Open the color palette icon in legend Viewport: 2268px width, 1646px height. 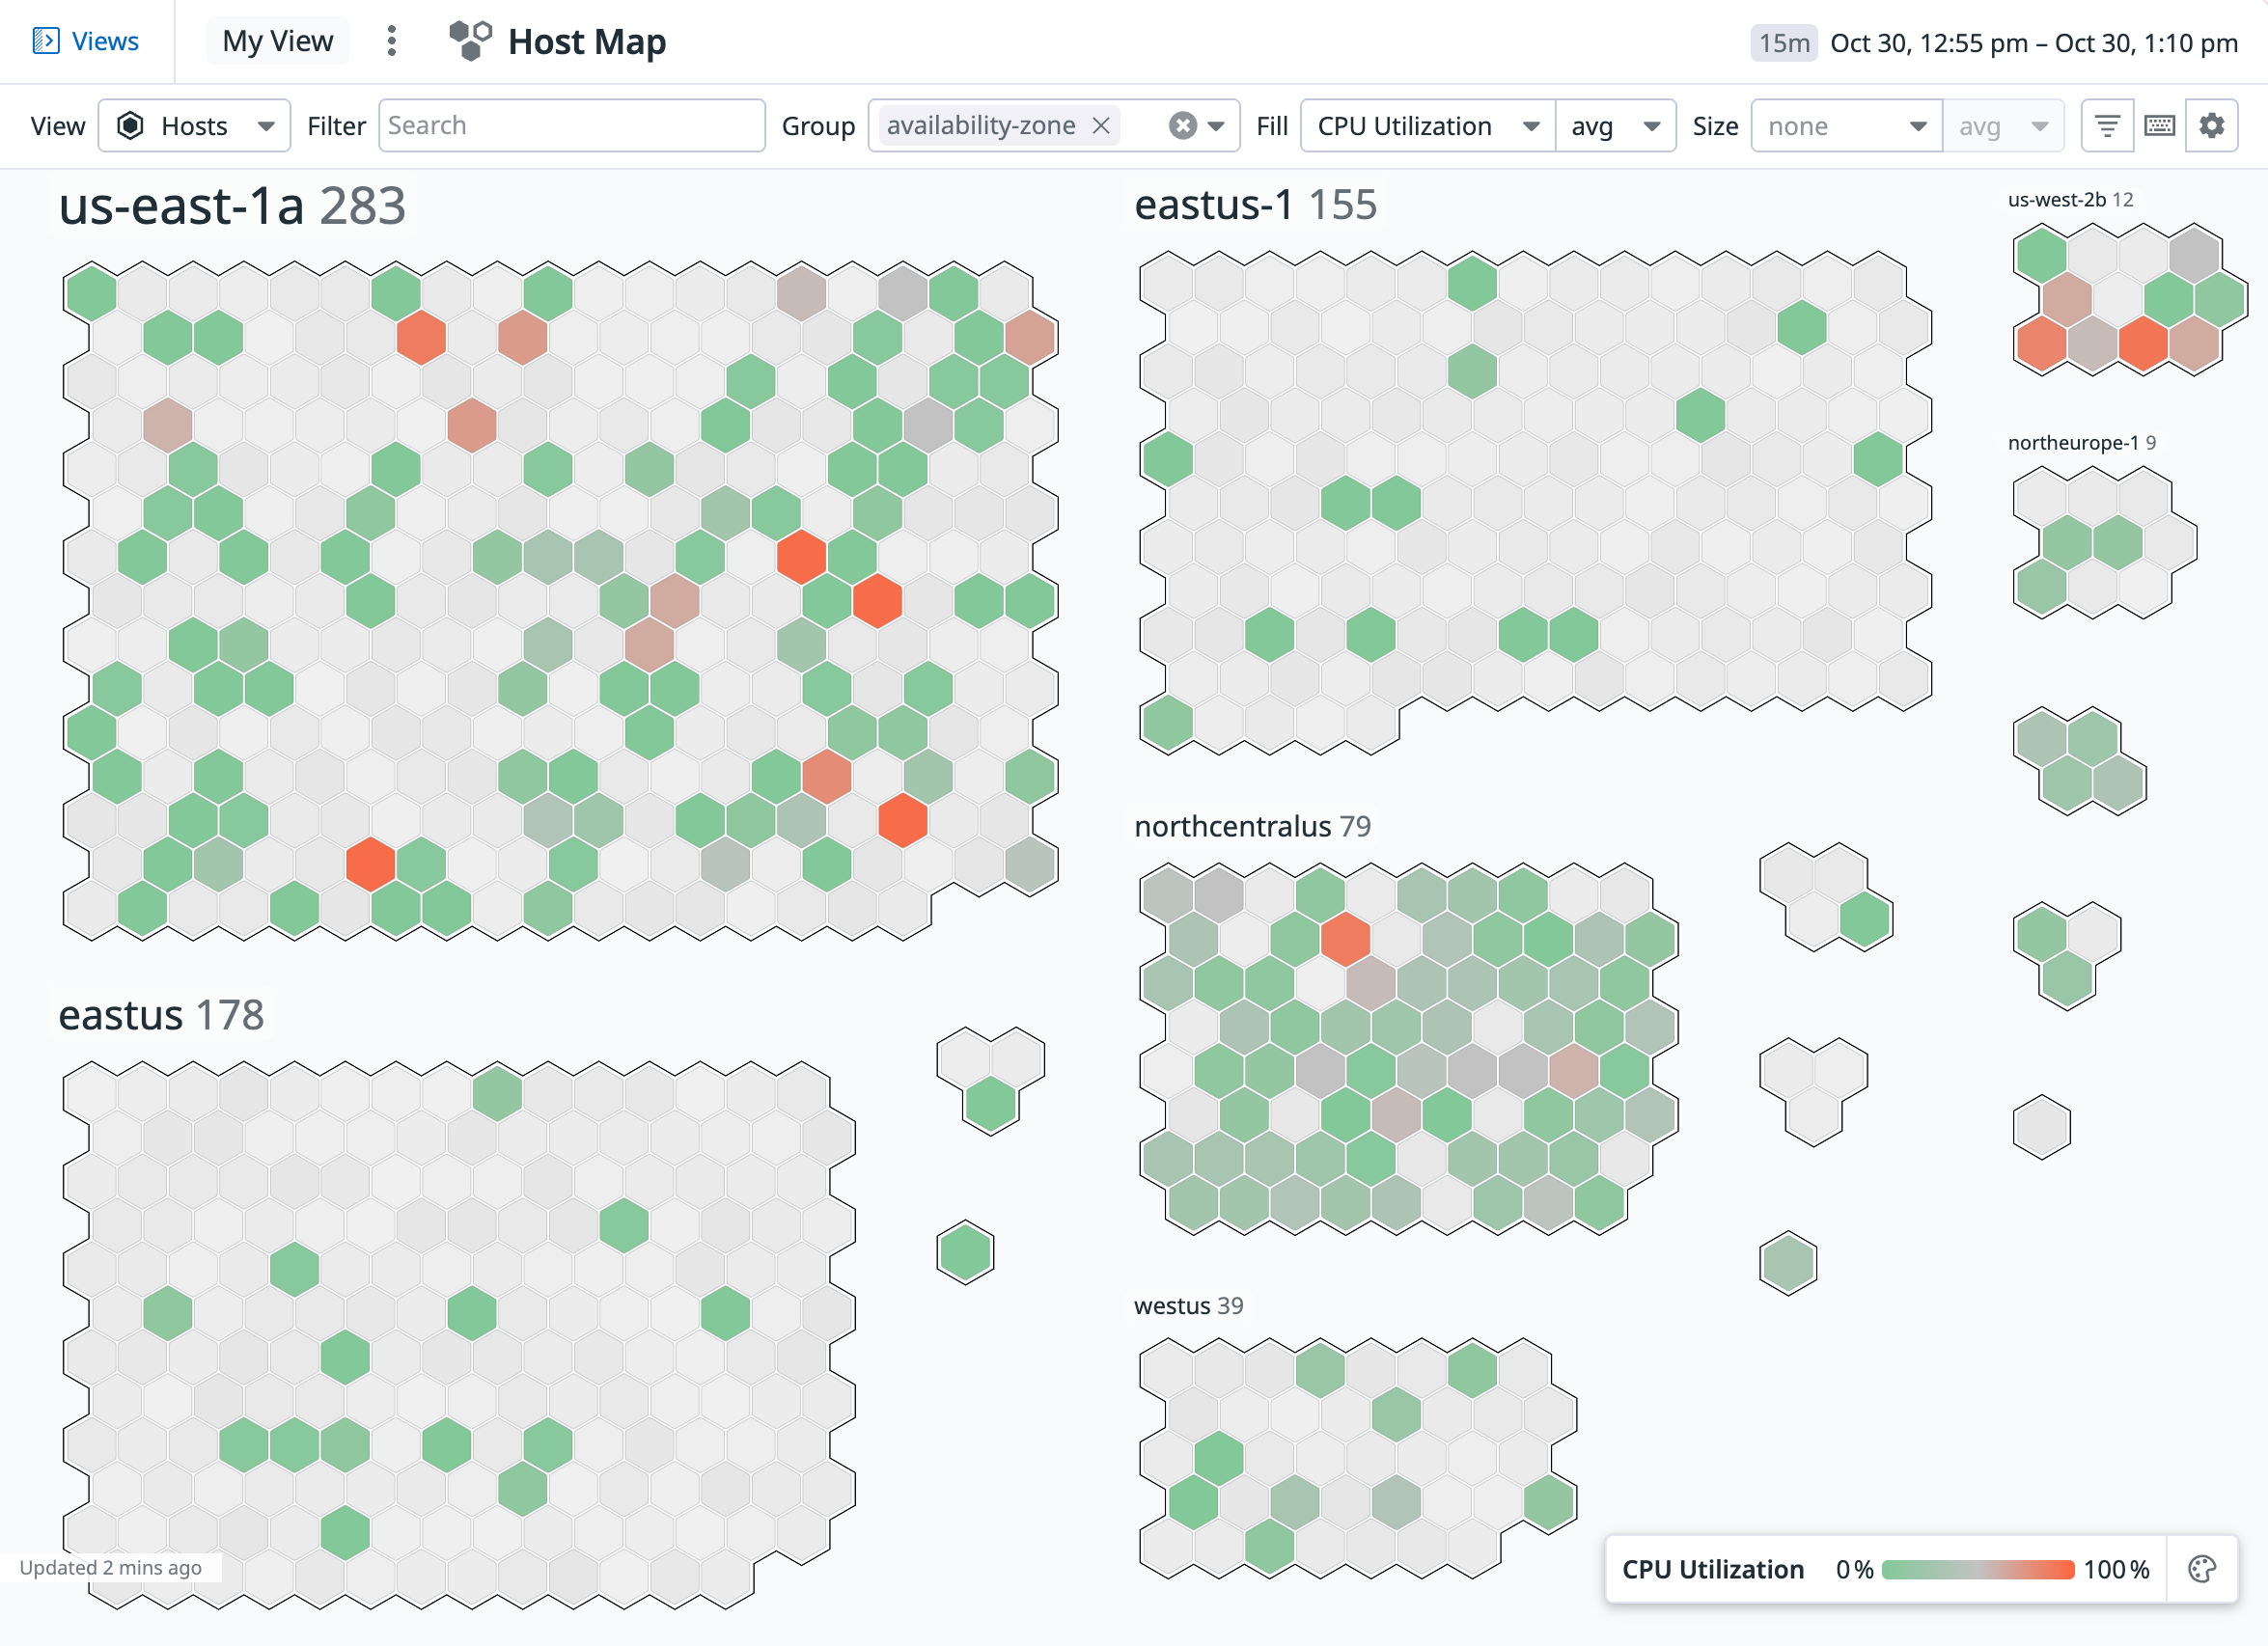coord(2201,1569)
